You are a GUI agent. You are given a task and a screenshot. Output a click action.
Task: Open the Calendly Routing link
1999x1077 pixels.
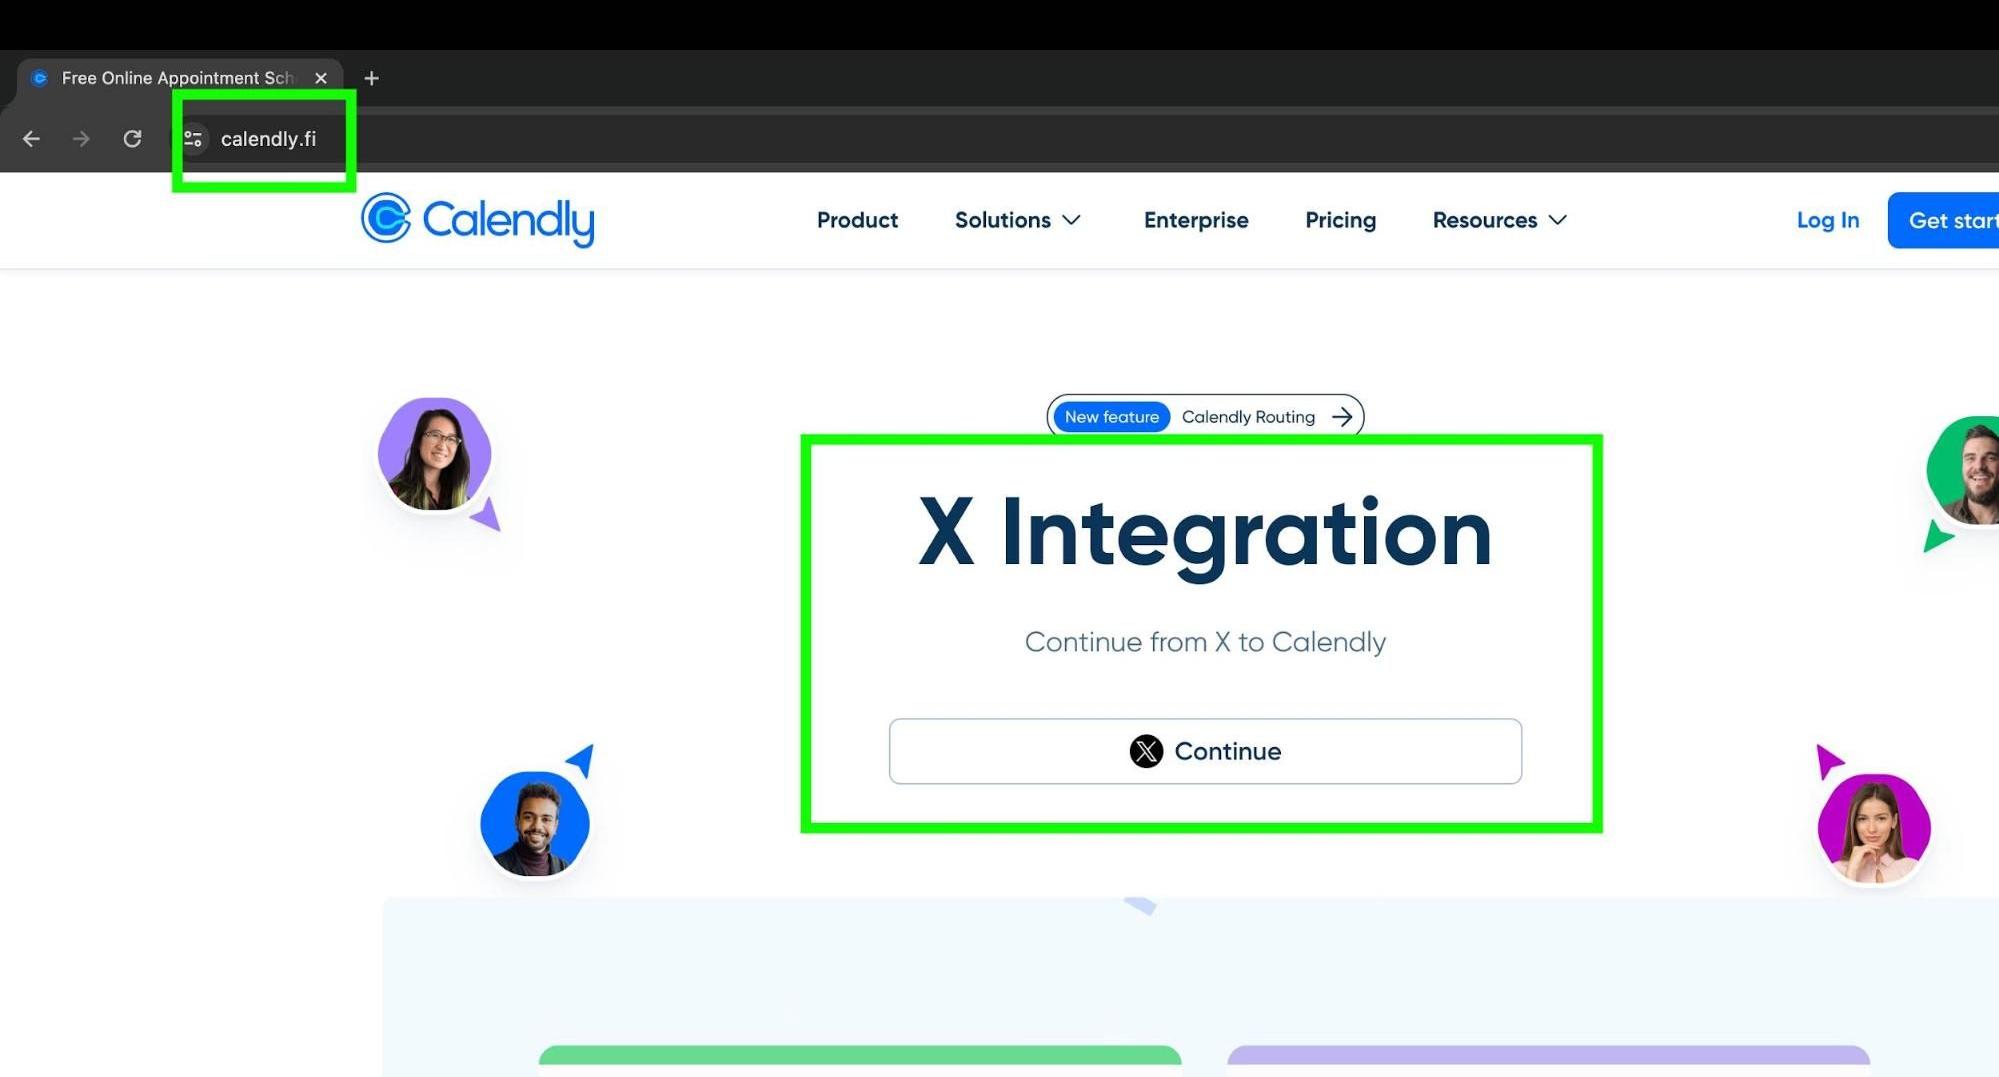click(1248, 417)
